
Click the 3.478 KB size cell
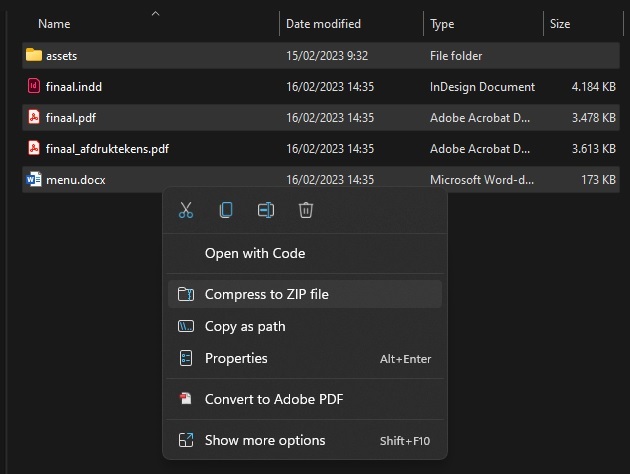tap(593, 117)
